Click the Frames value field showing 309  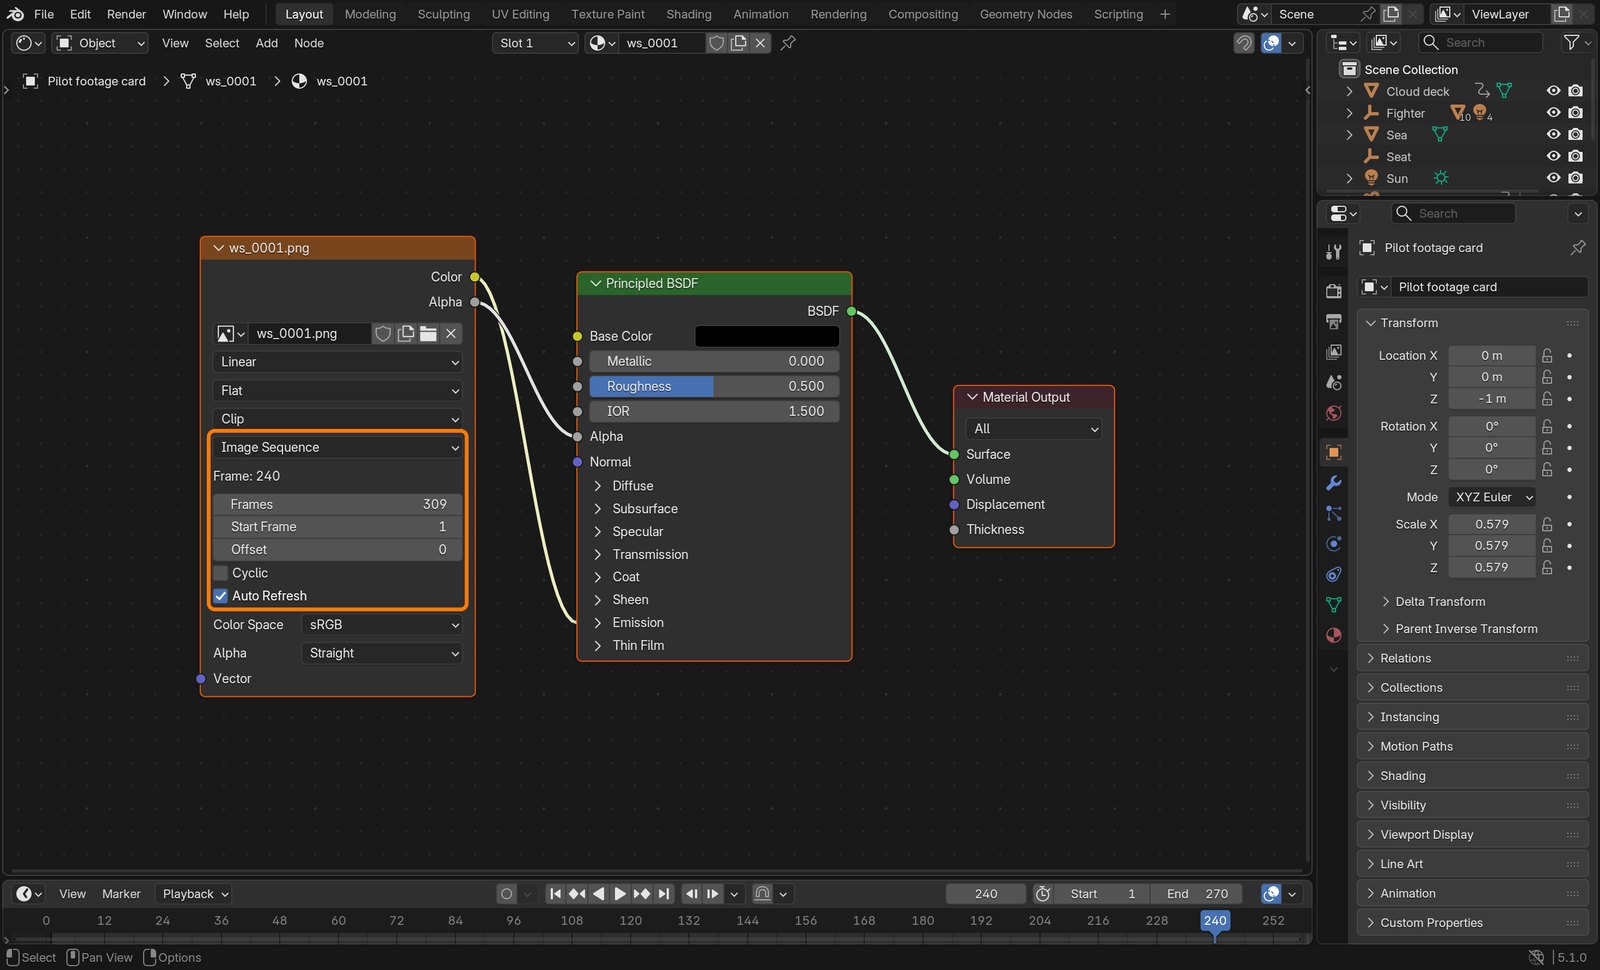pos(337,505)
